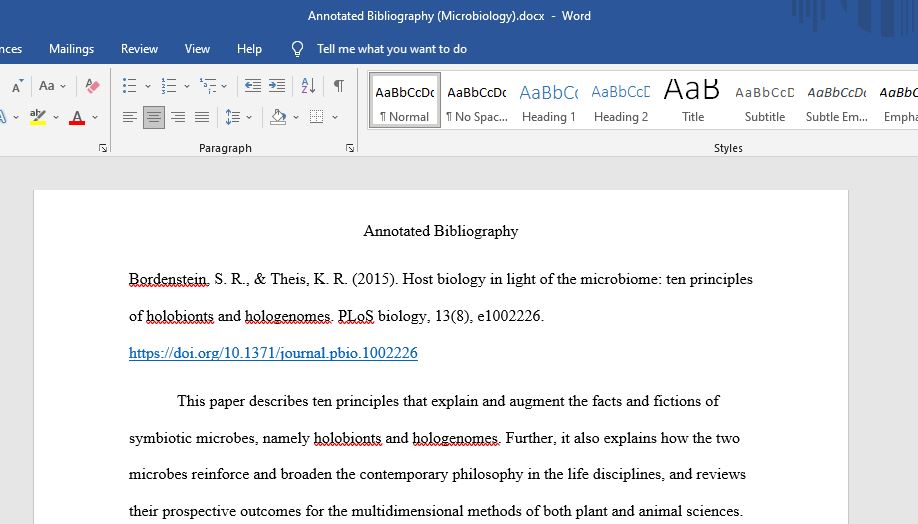
Task: Click the misspelled word Bordenstein
Action: point(169,279)
